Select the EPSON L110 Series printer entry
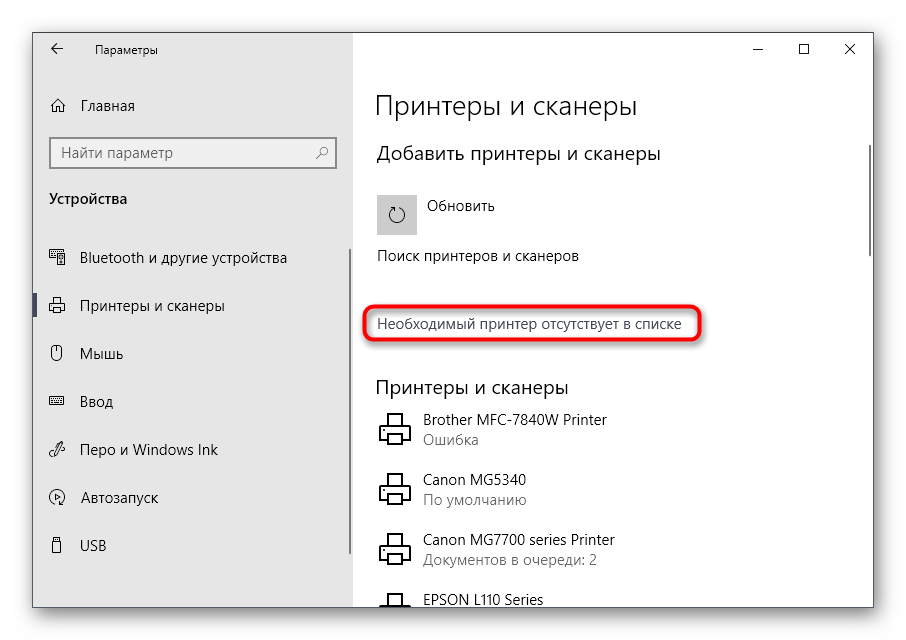Viewport: 906px width, 640px height. click(x=480, y=600)
